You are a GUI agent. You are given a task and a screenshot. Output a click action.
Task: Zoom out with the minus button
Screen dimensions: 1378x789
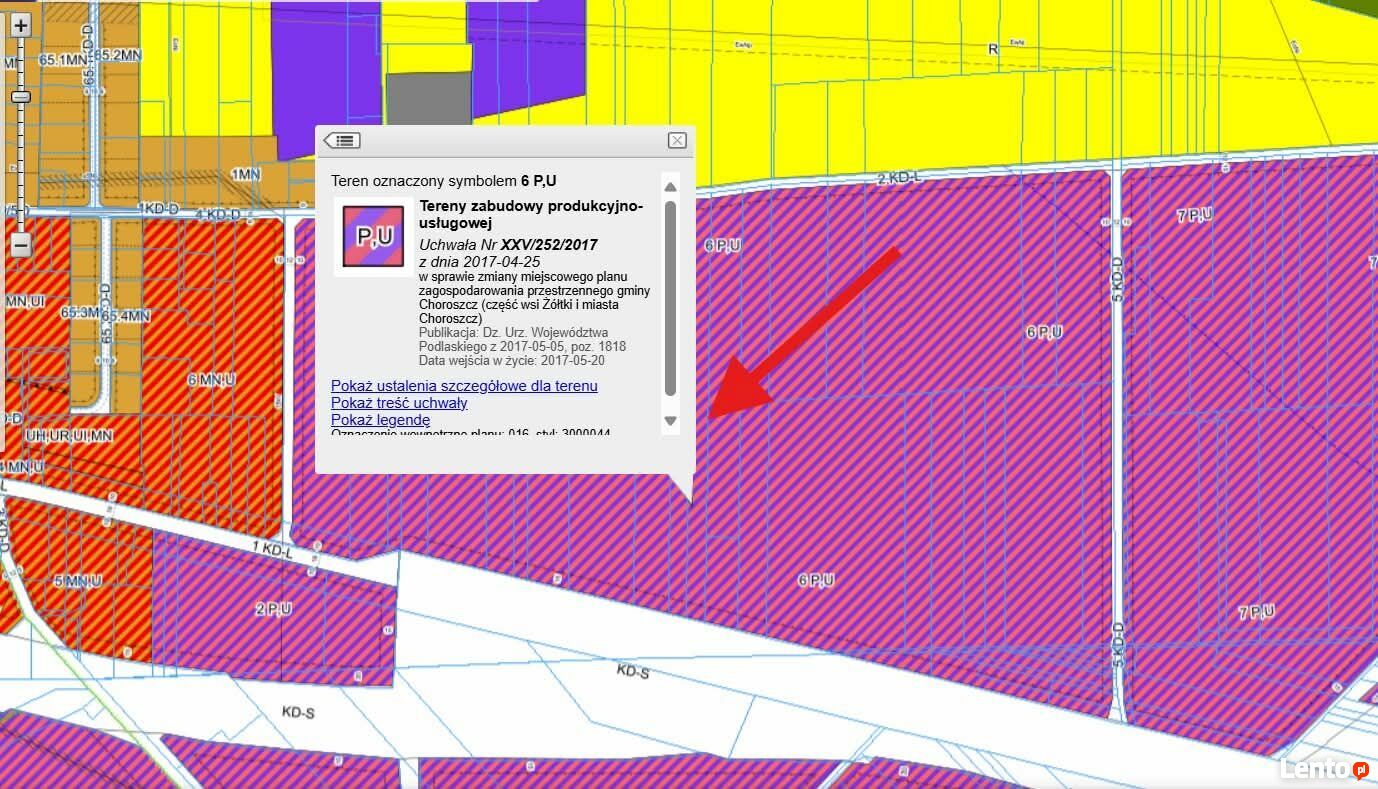[x=21, y=244]
